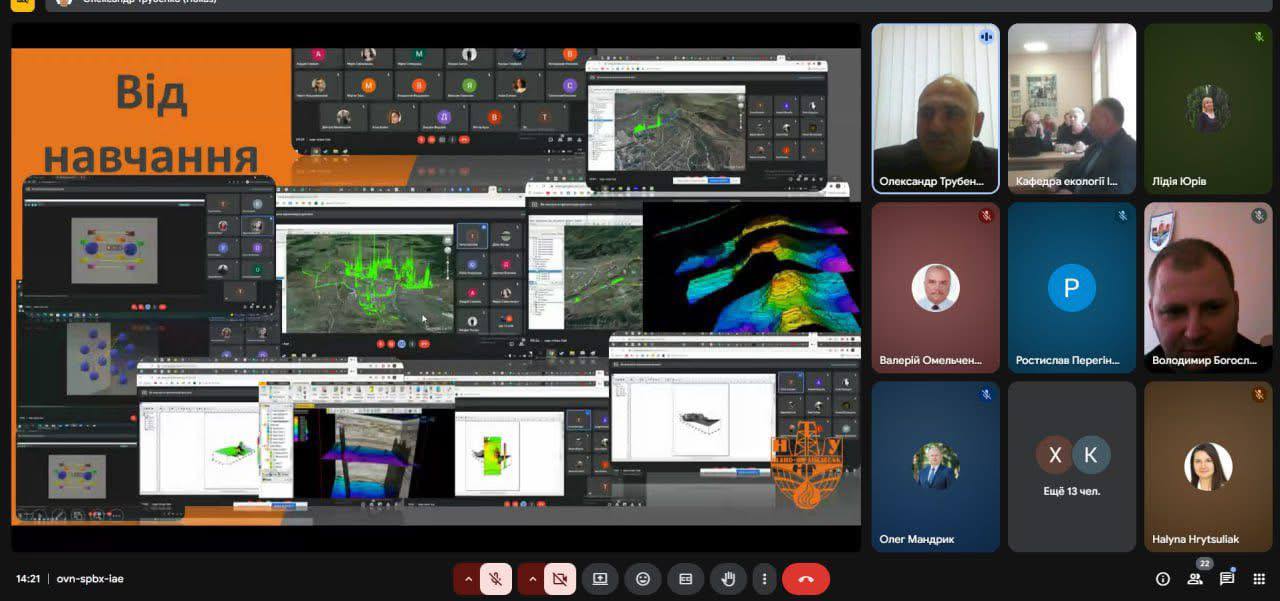Turn on the camera in the call bar
This screenshot has width=1280, height=601.
(x=560, y=578)
